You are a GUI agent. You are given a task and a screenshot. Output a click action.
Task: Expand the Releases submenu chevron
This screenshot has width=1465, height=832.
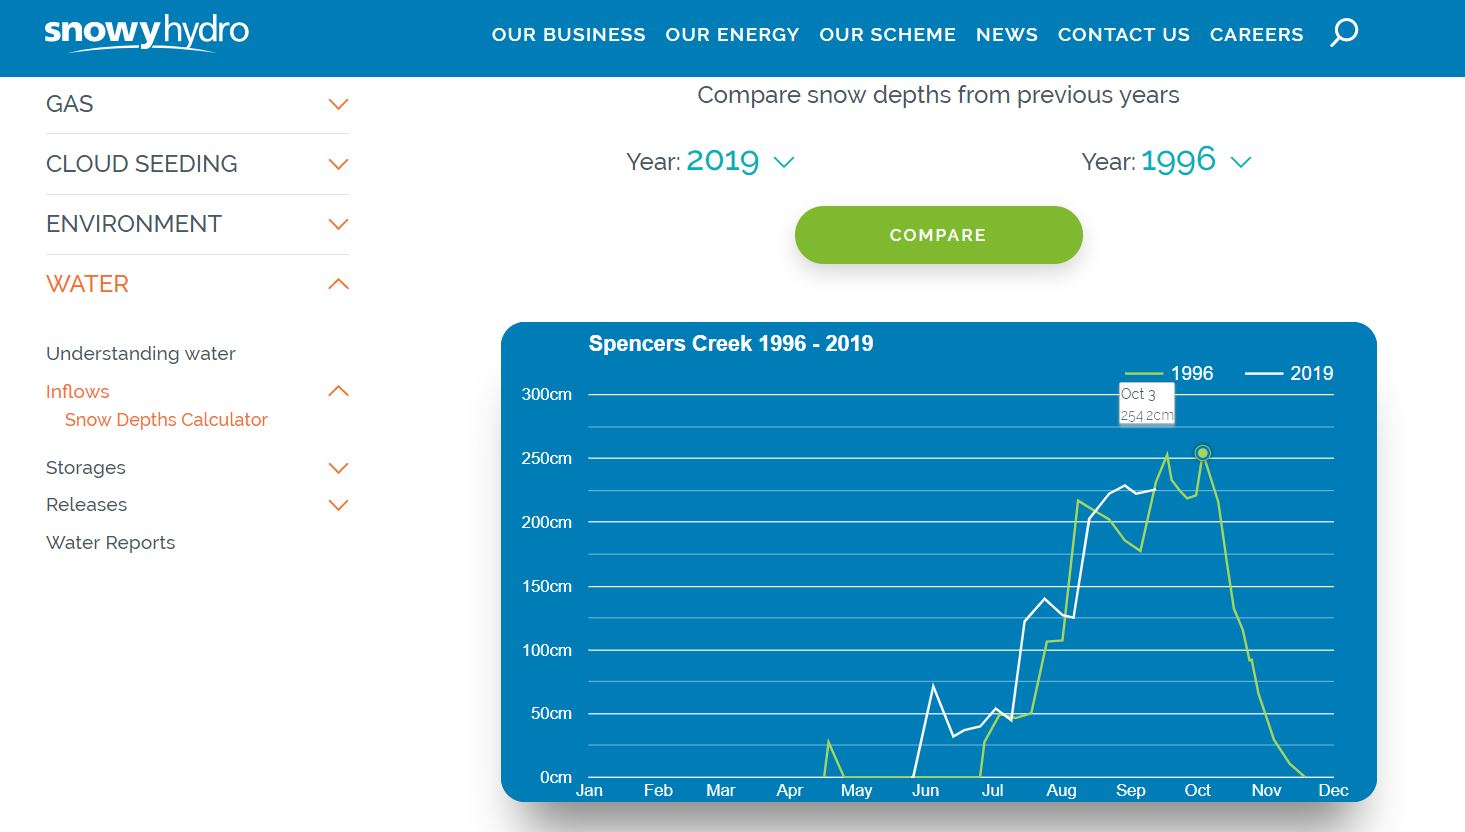[338, 505]
